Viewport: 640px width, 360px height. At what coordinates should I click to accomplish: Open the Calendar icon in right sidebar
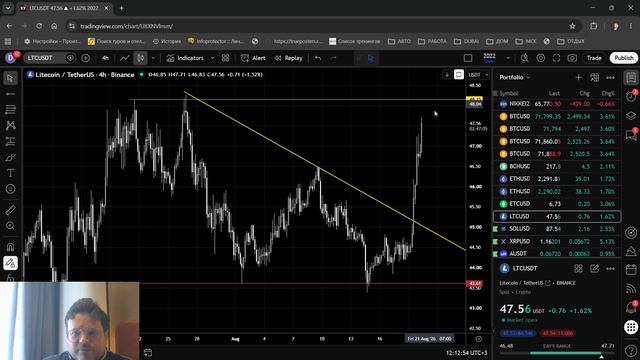631,269
